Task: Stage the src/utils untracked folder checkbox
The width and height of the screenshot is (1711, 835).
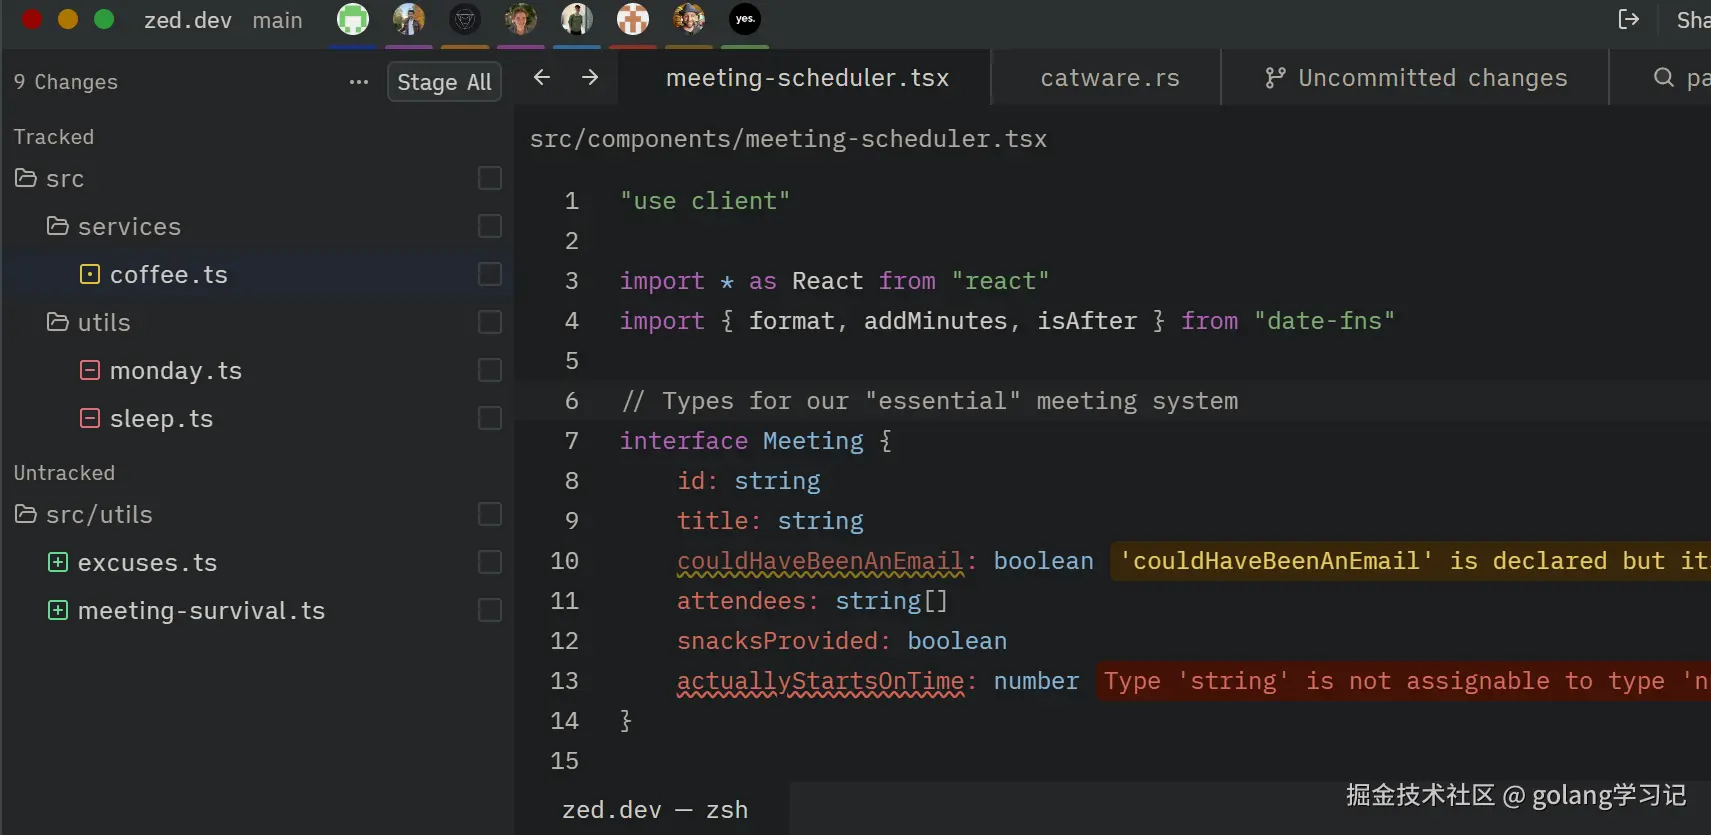Action: (x=490, y=514)
